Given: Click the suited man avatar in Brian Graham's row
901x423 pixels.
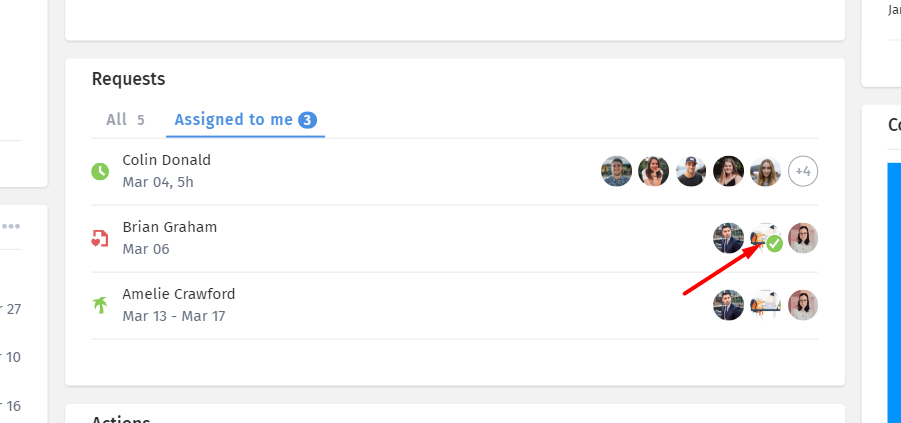Looking at the screenshot, I should click(729, 238).
